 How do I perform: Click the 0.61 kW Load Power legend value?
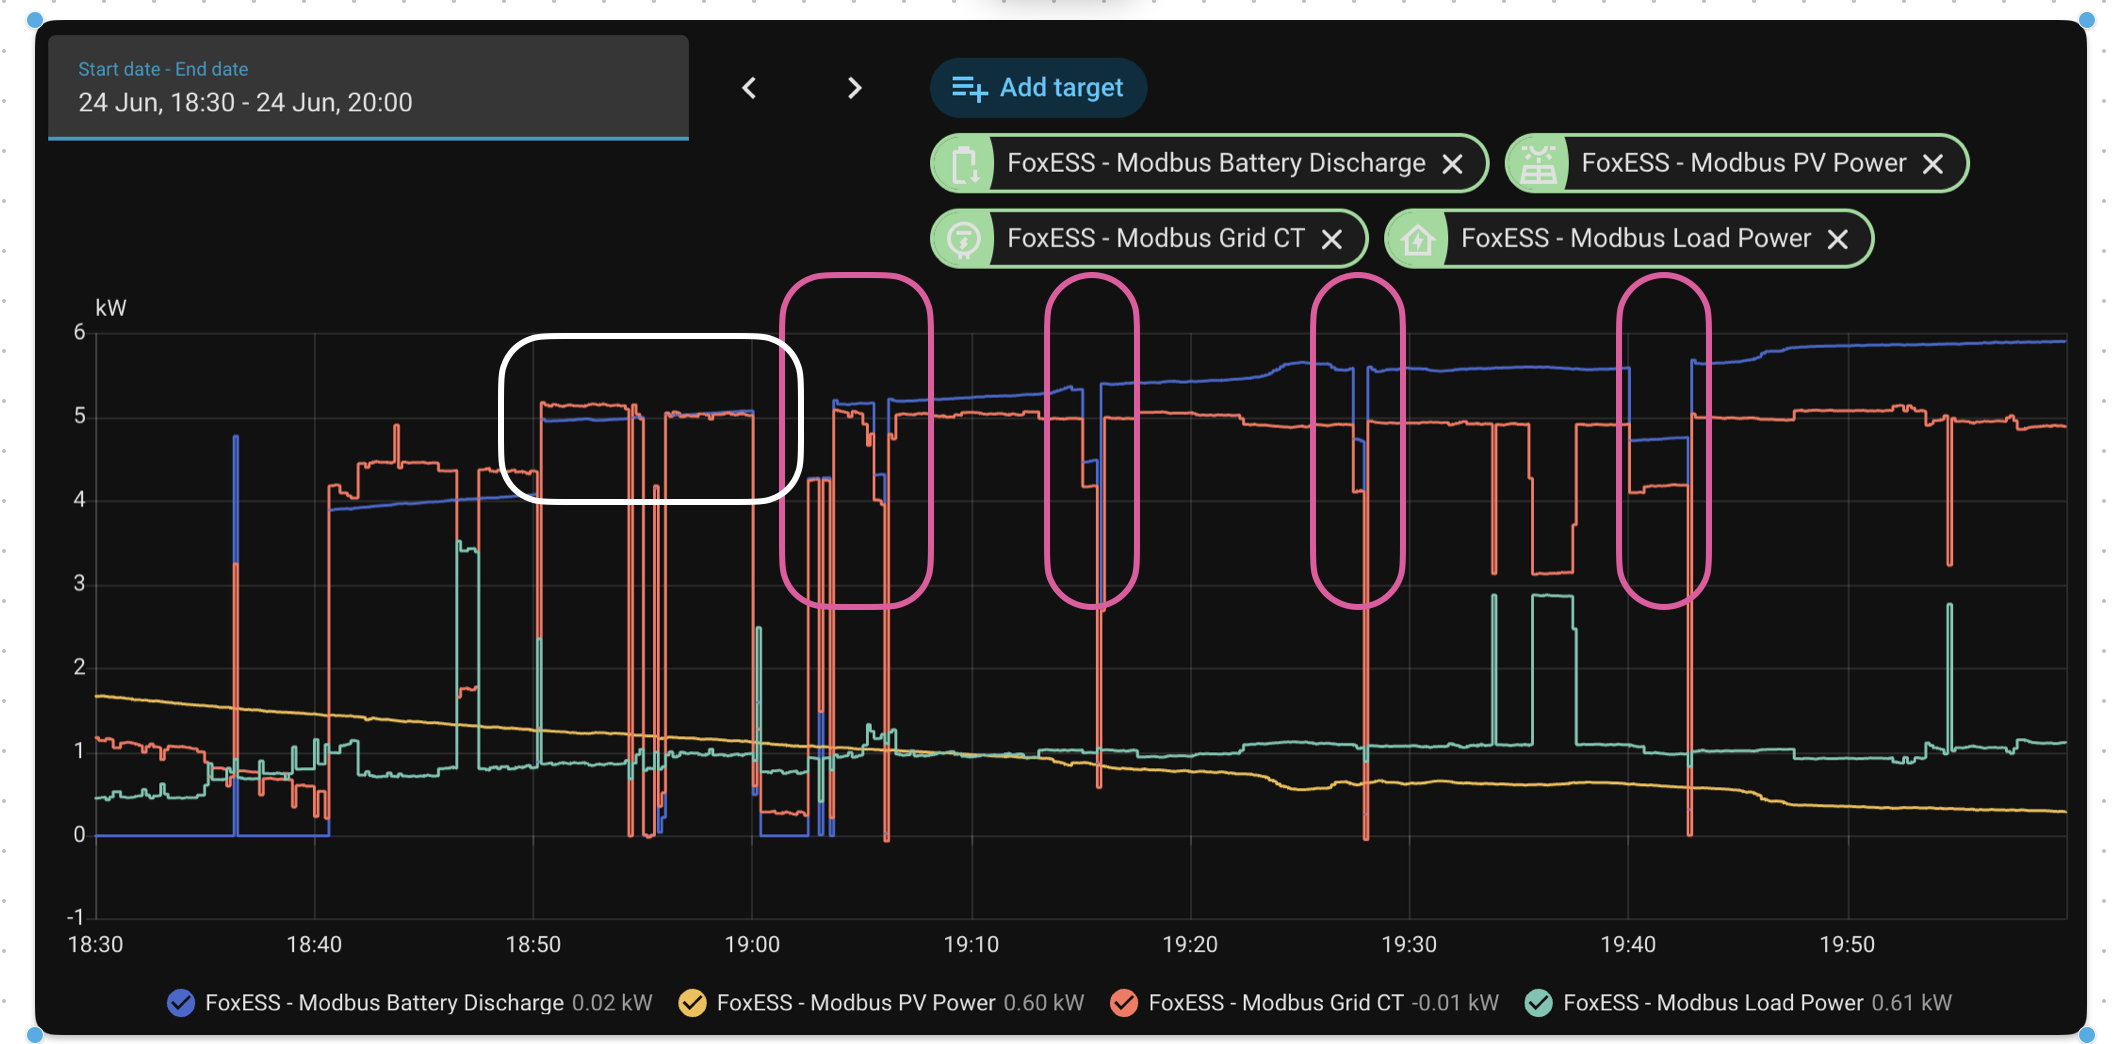(x=1912, y=1003)
